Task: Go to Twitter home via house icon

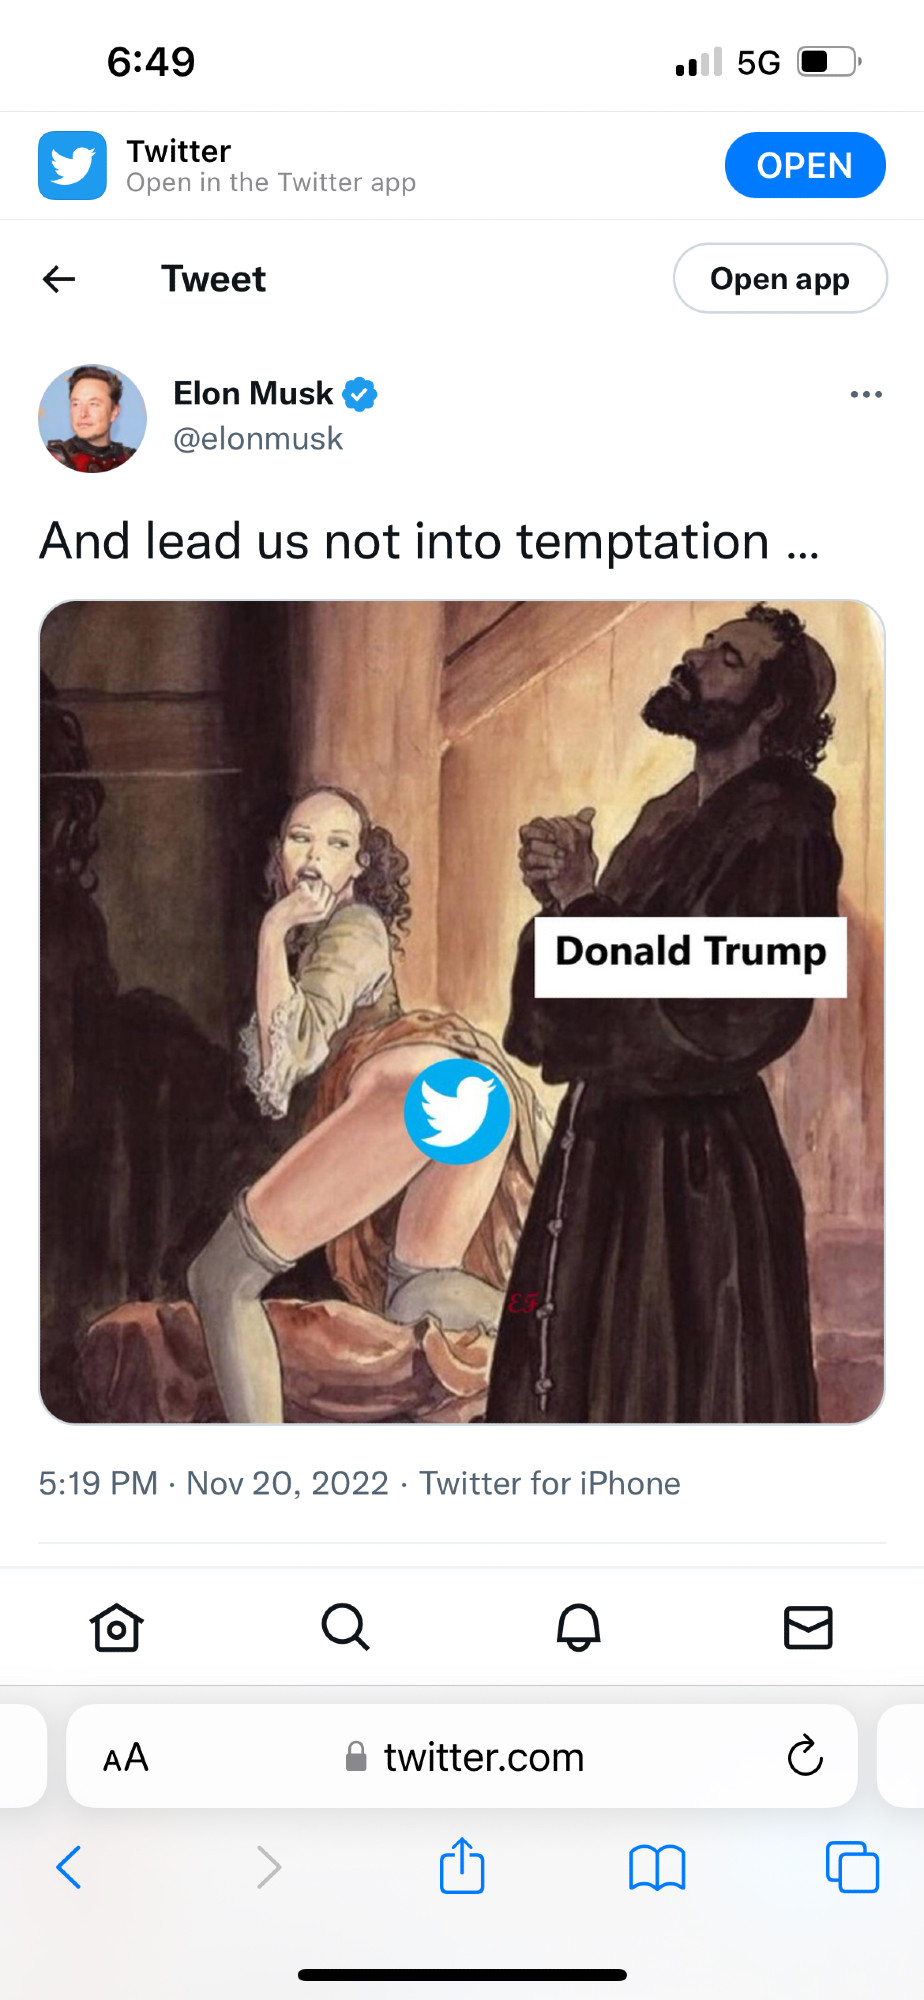Action: (117, 1627)
